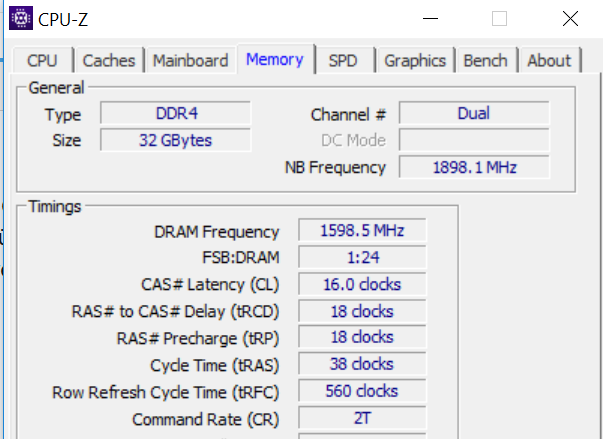Click the Dual channel value
Screen dimensions: 603x439
coord(474,113)
